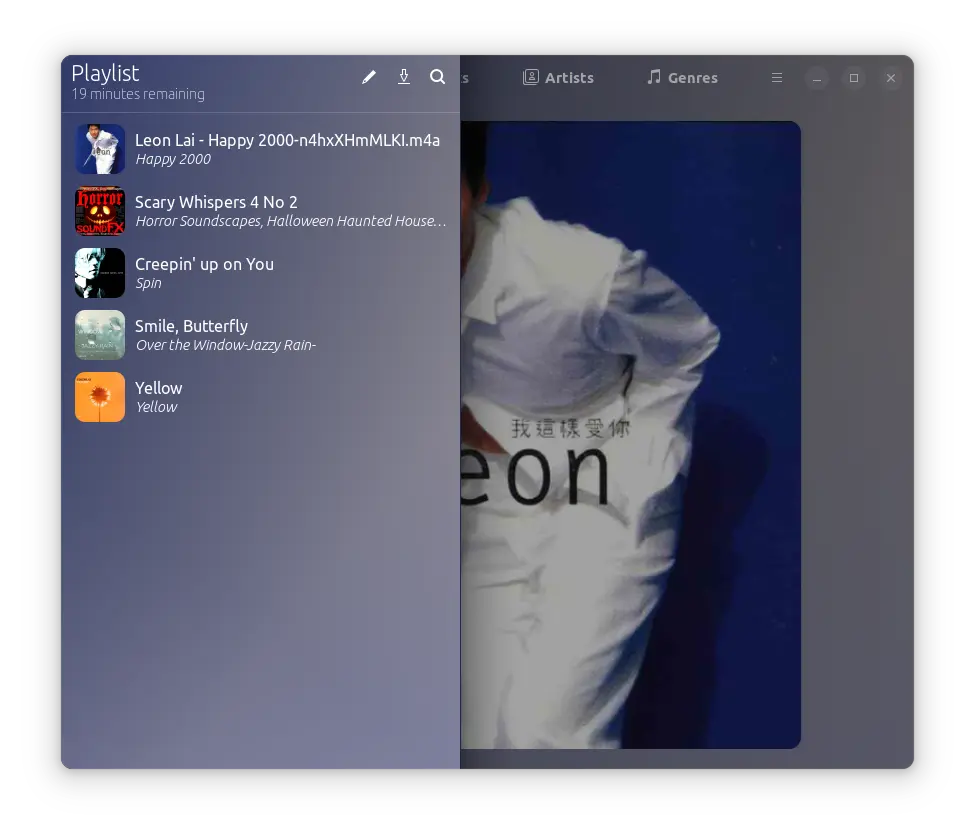975x836 pixels.
Task: Switch to the Artists tab label
Action: coord(569,78)
